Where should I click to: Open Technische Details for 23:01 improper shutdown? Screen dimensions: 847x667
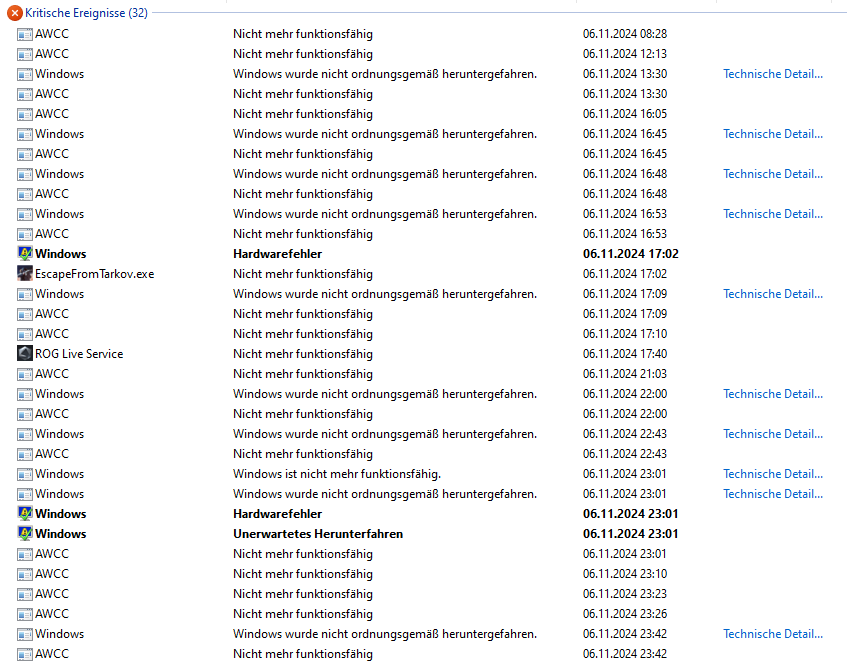coord(773,493)
